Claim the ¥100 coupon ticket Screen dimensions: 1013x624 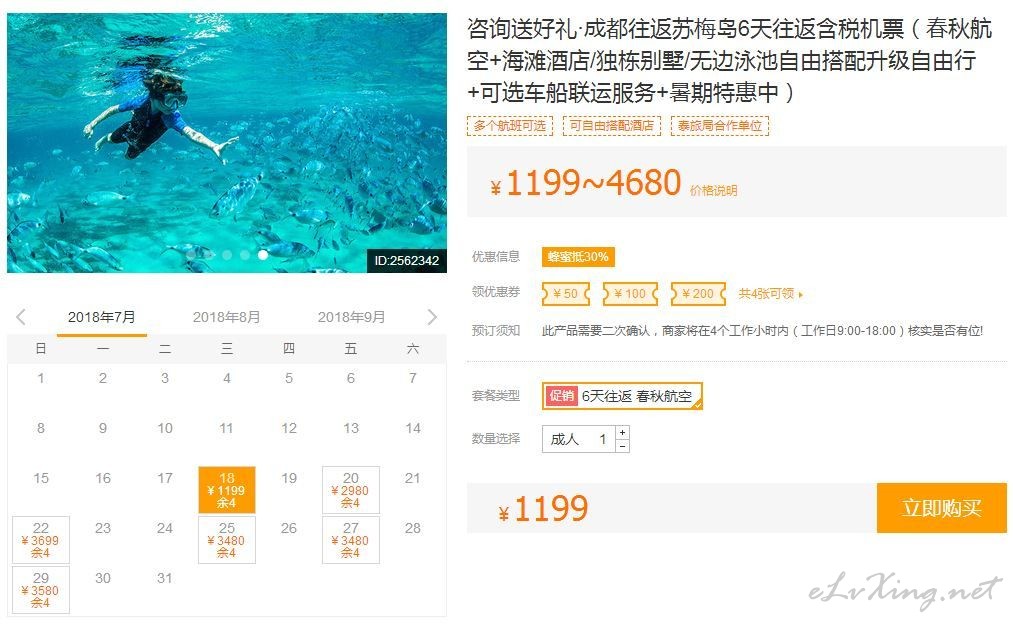pyautogui.click(x=630, y=294)
